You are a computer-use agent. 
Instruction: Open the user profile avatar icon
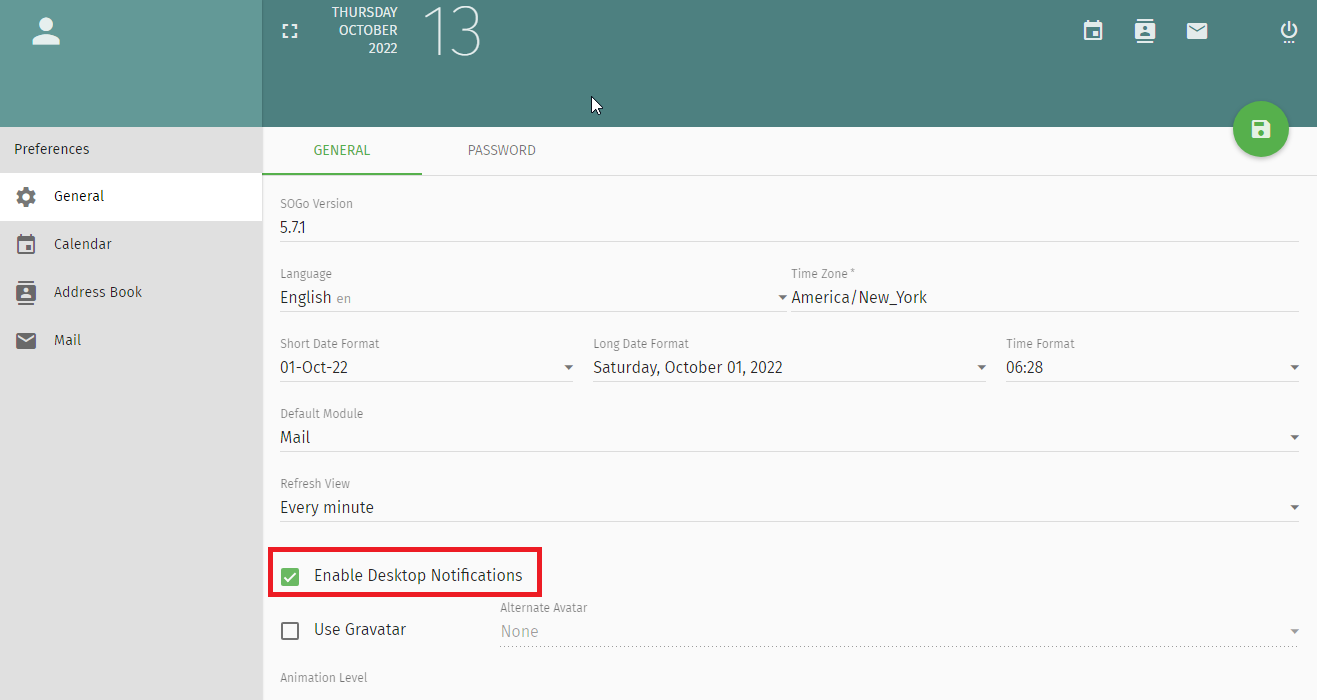tap(46, 31)
